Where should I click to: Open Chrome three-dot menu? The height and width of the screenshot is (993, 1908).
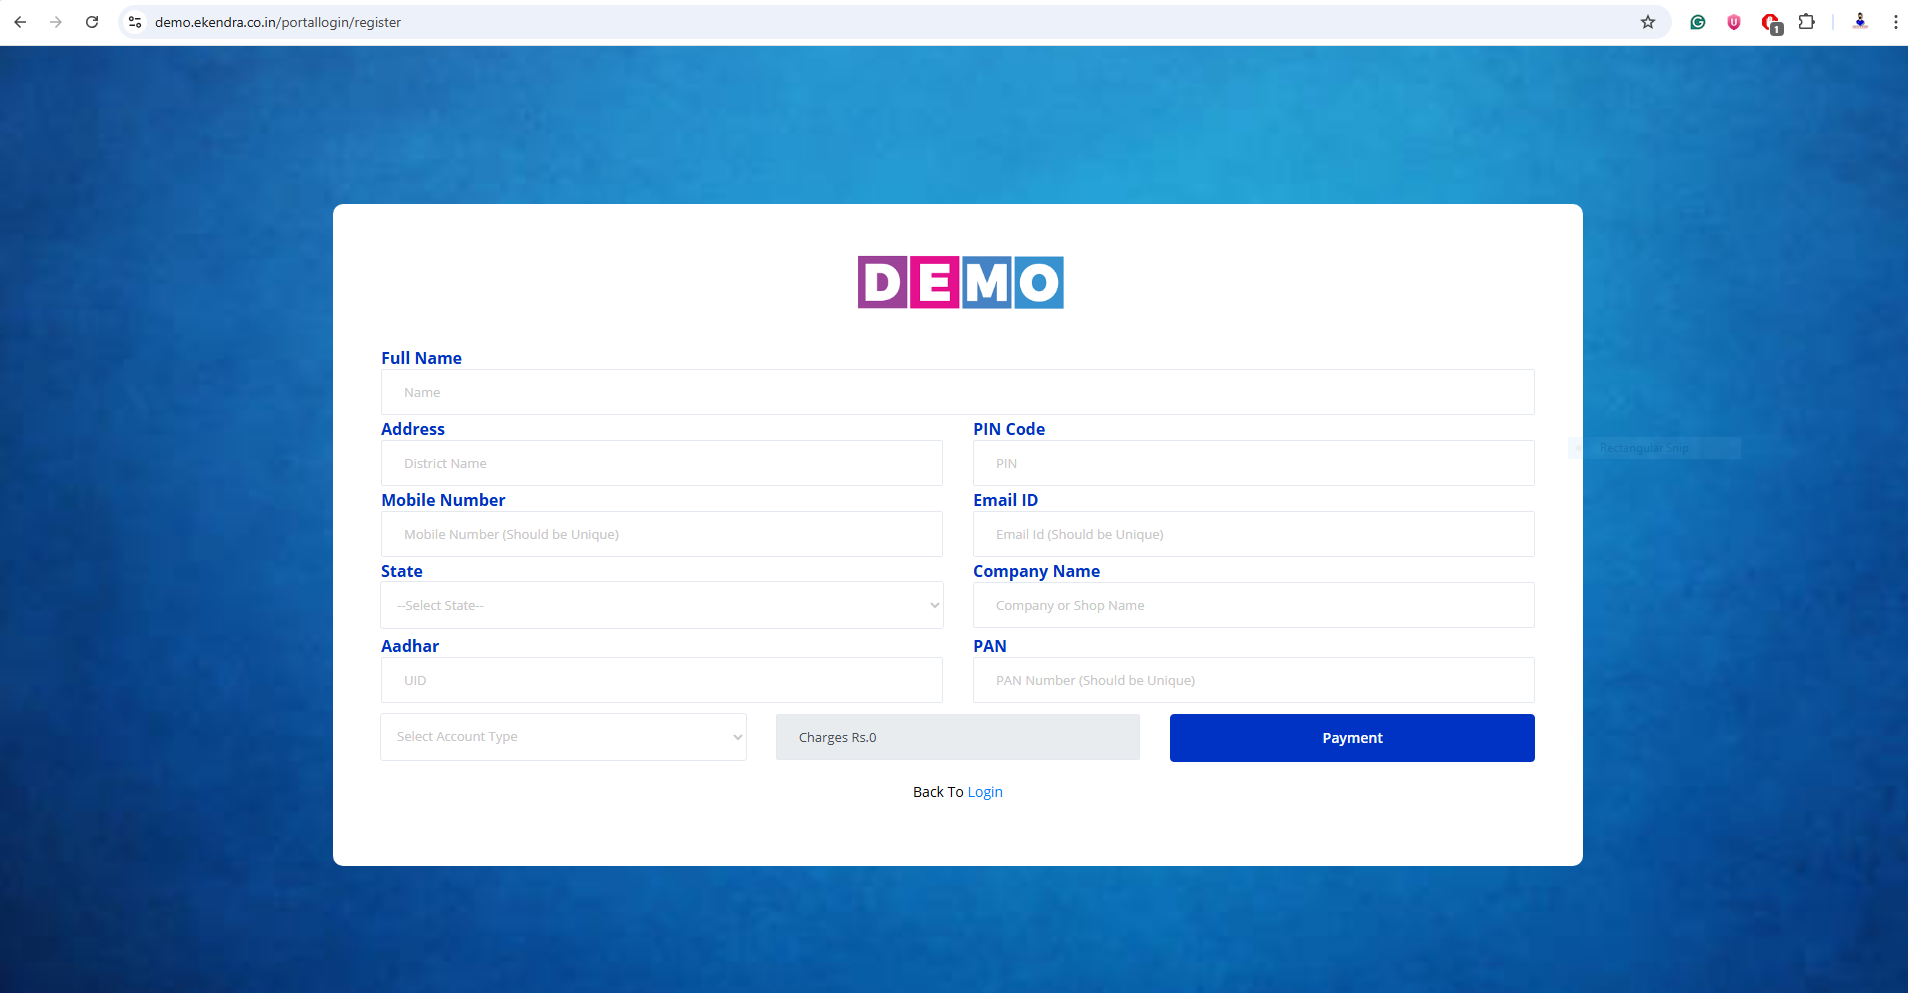point(1895,22)
